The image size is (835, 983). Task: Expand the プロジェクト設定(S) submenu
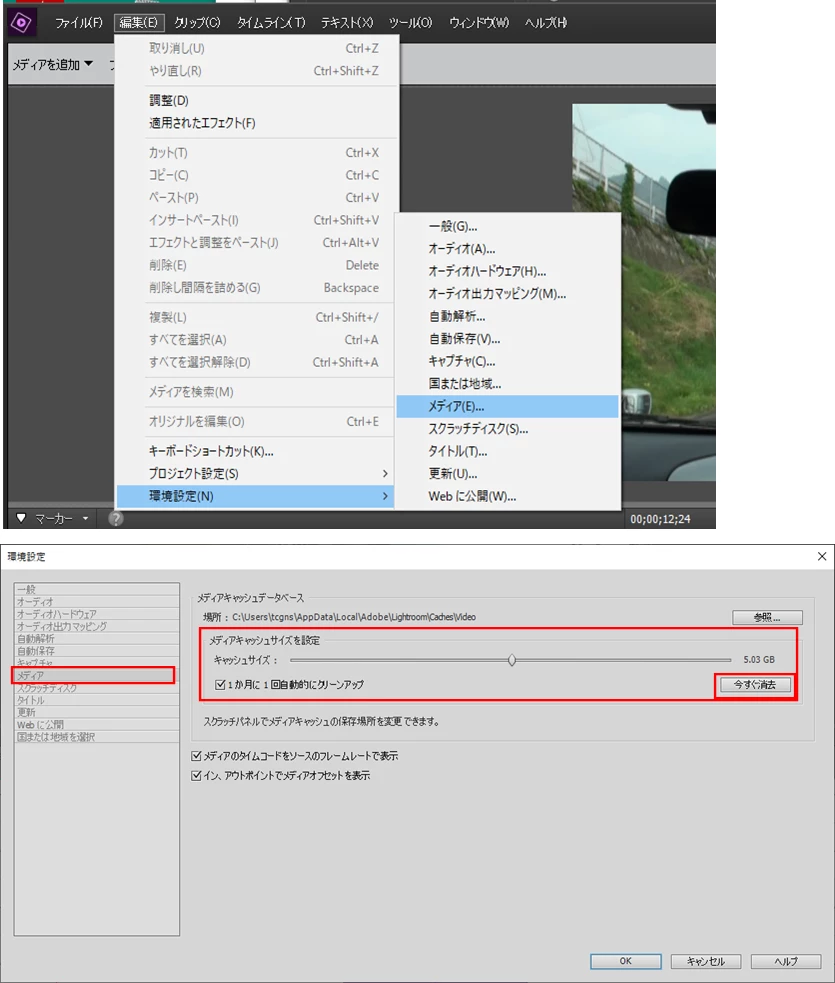click(256, 474)
